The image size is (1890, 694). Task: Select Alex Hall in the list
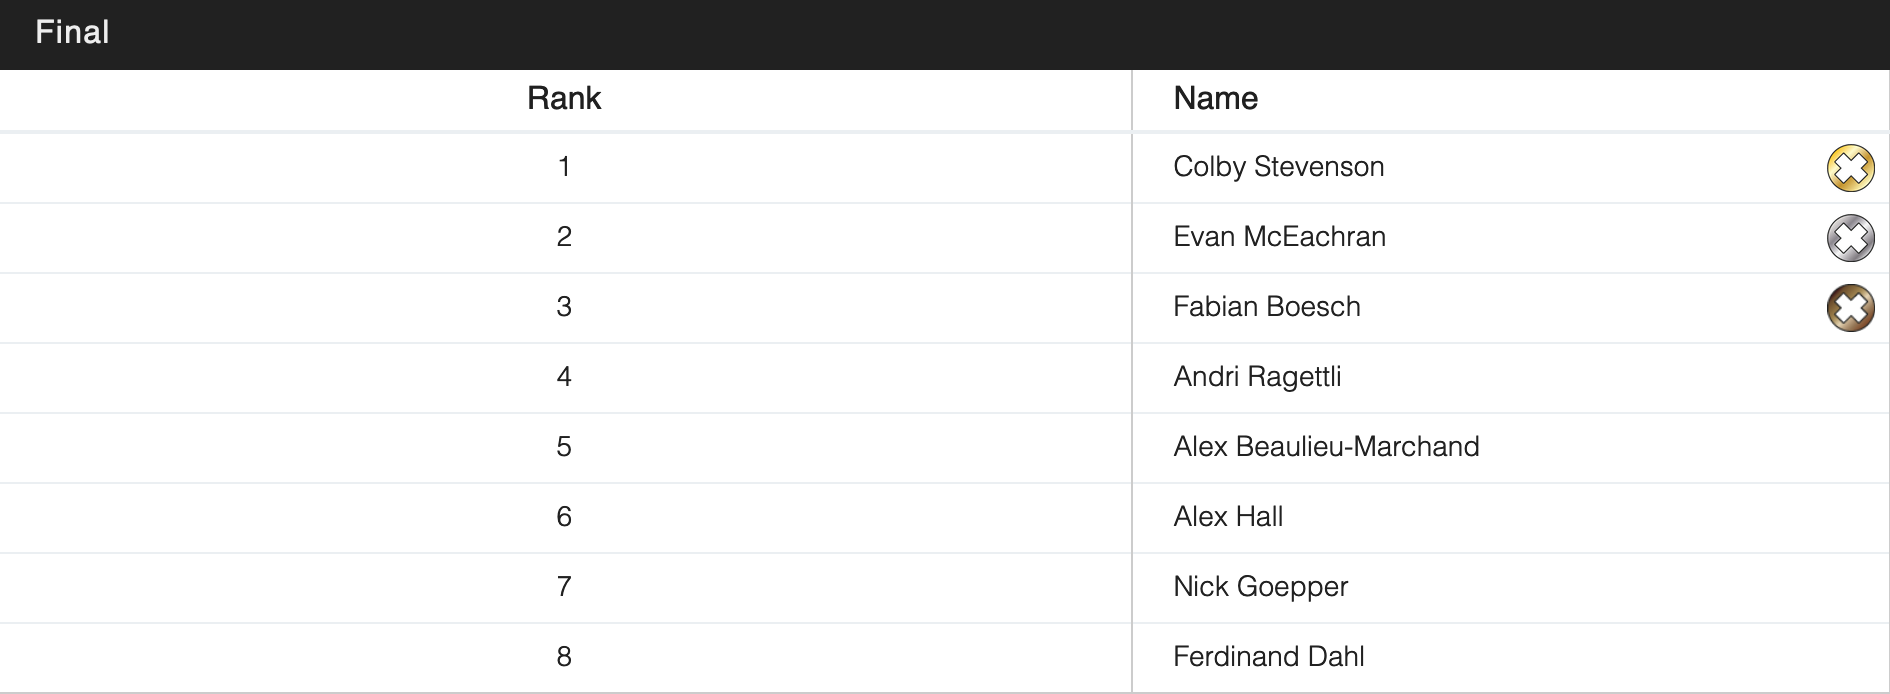(1228, 517)
